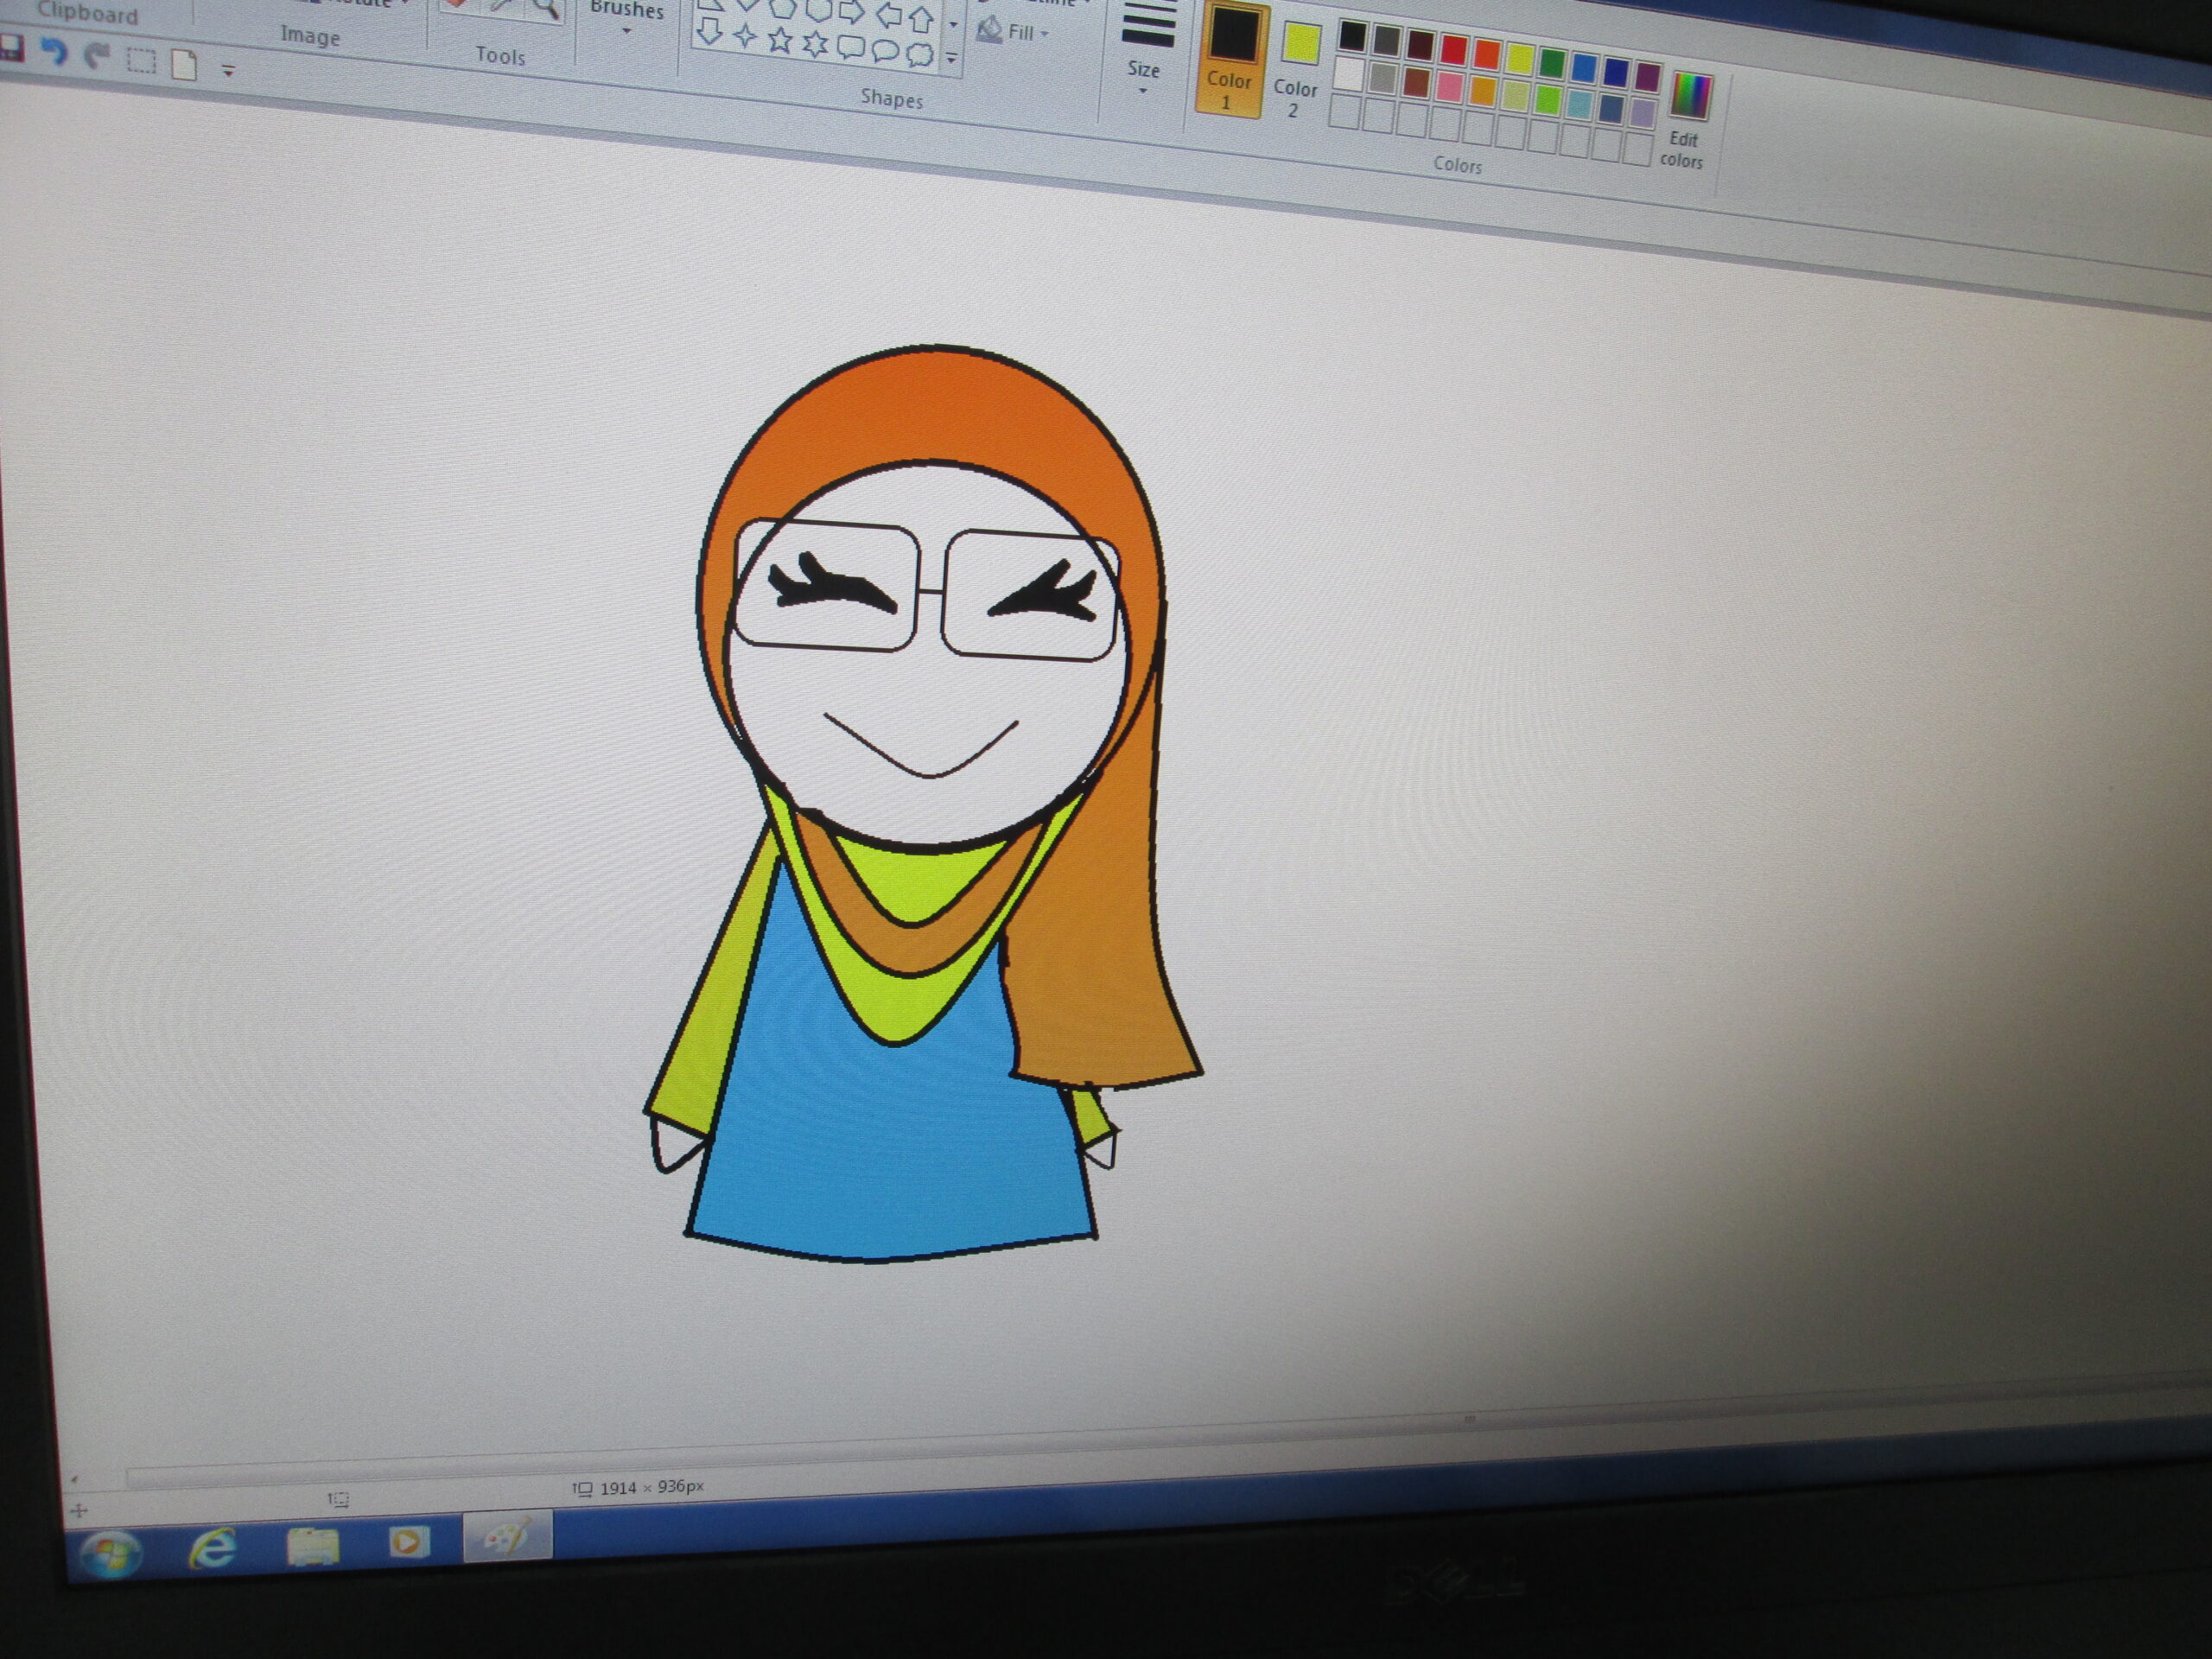Select the dashed rectangle selection icon
Image resolution: width=2212 pixels, height=1659 pixels.
click(142, 61)
